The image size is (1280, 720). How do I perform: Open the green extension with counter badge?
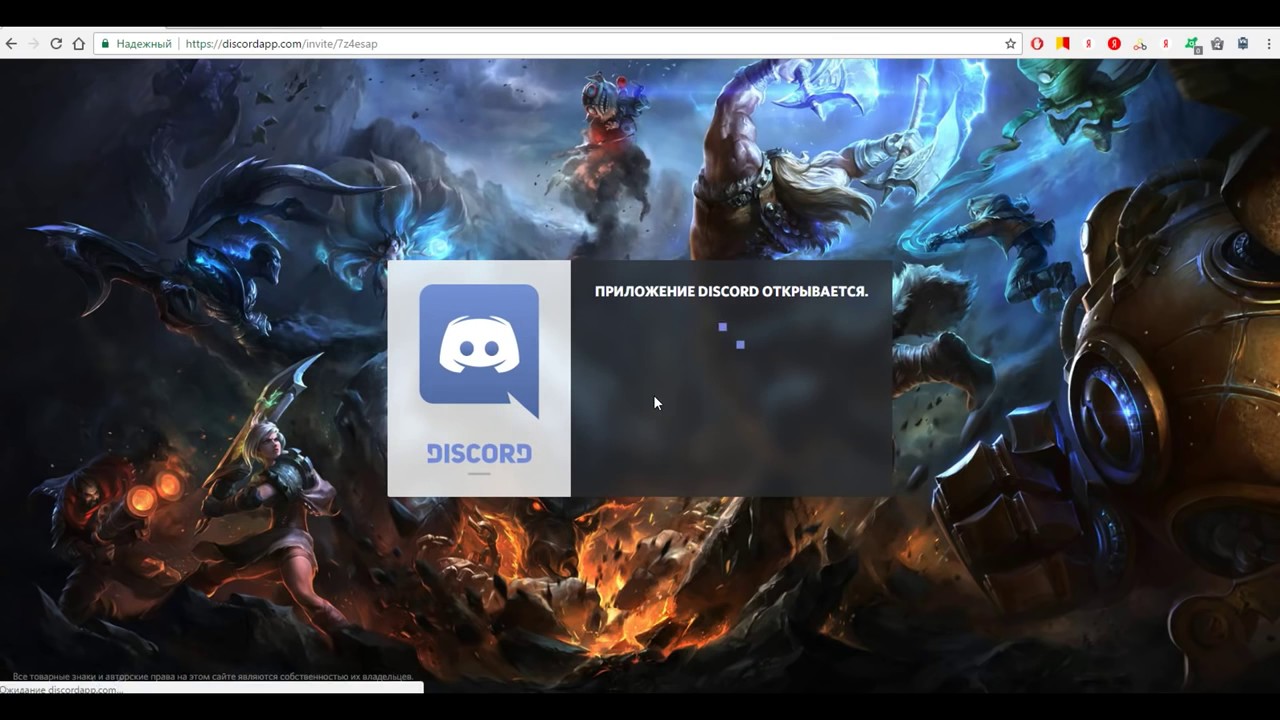tap(1192, 45)
